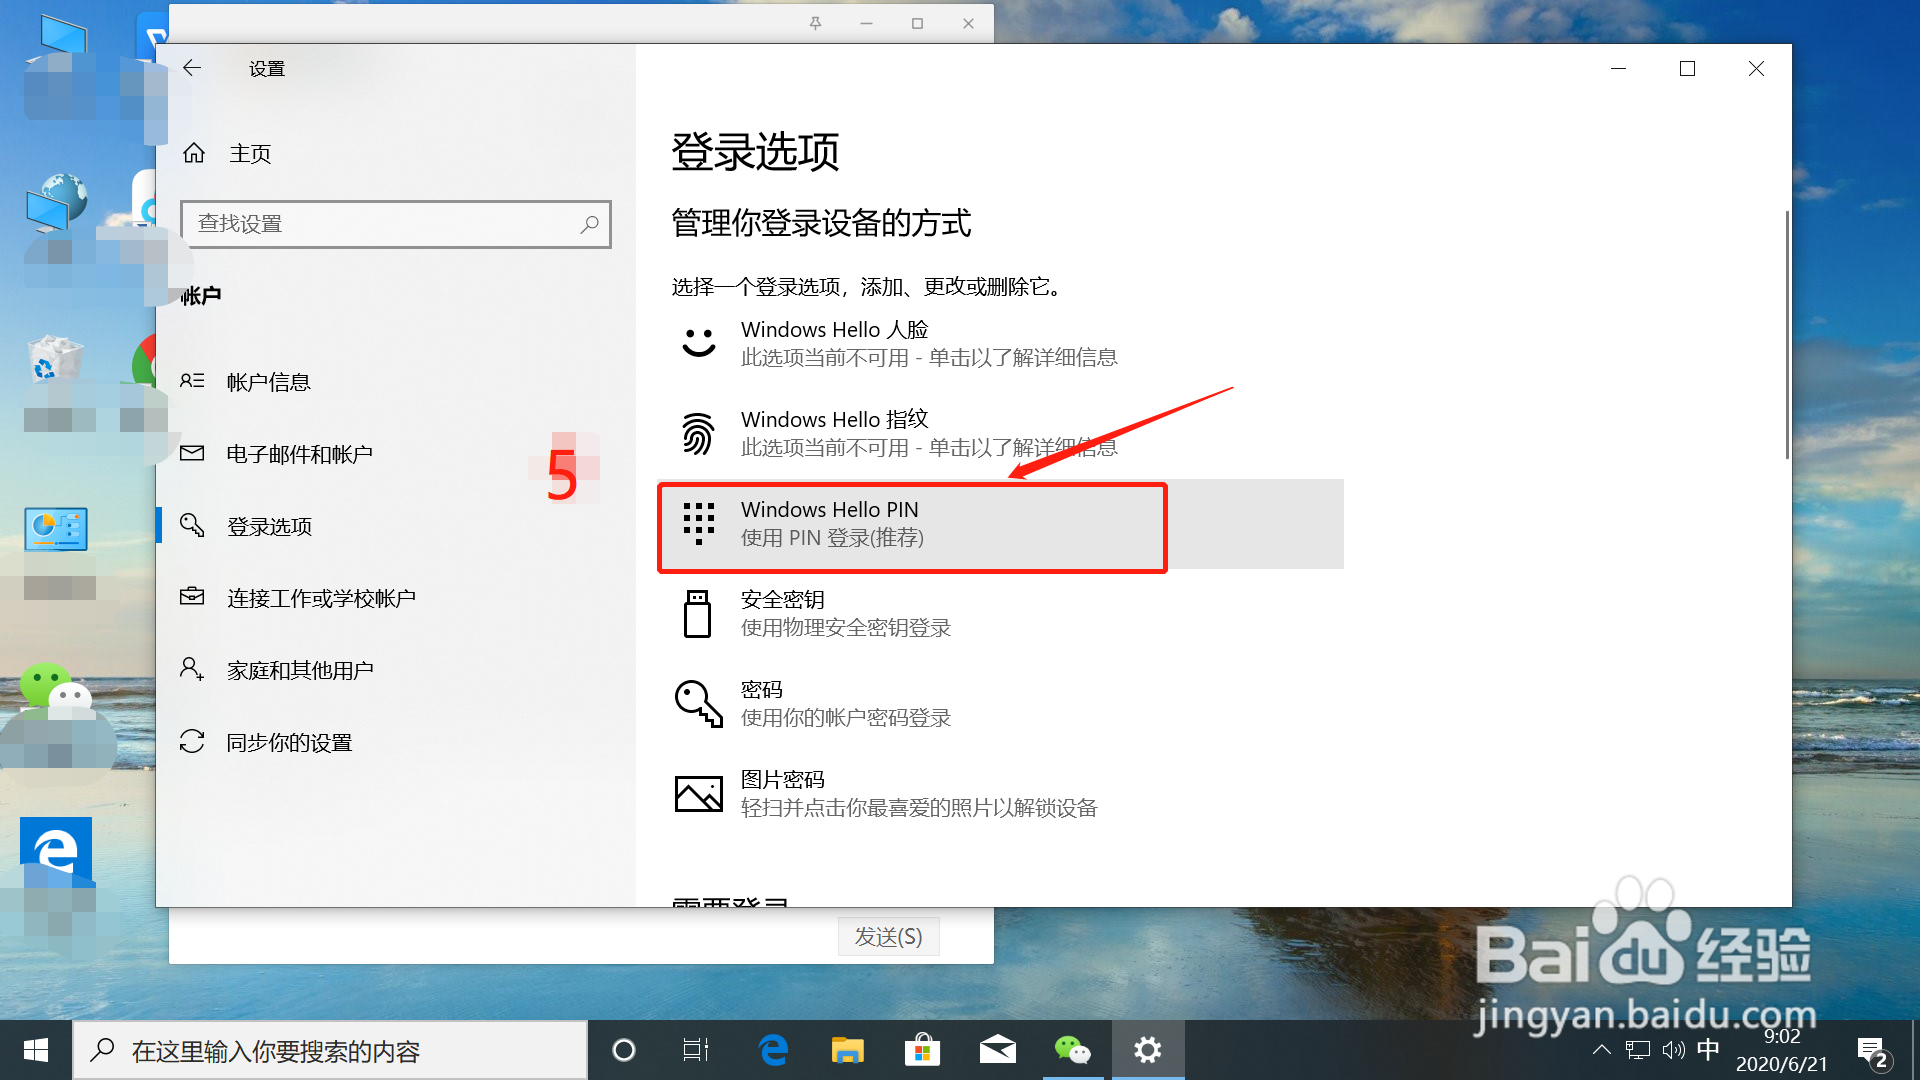Select the 连接工作或学校帐户 briefcase icon

coord(192,597)
